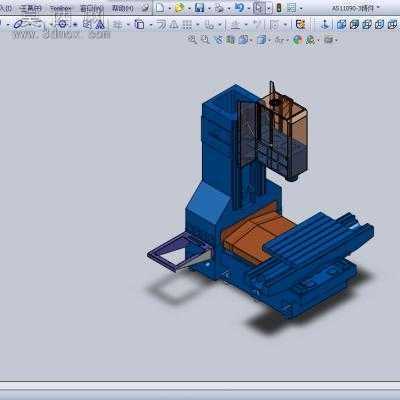Select the Circle sketch tool
This screenshot has width=400, height=400.
pyautogui.click(x=62, y=24)
